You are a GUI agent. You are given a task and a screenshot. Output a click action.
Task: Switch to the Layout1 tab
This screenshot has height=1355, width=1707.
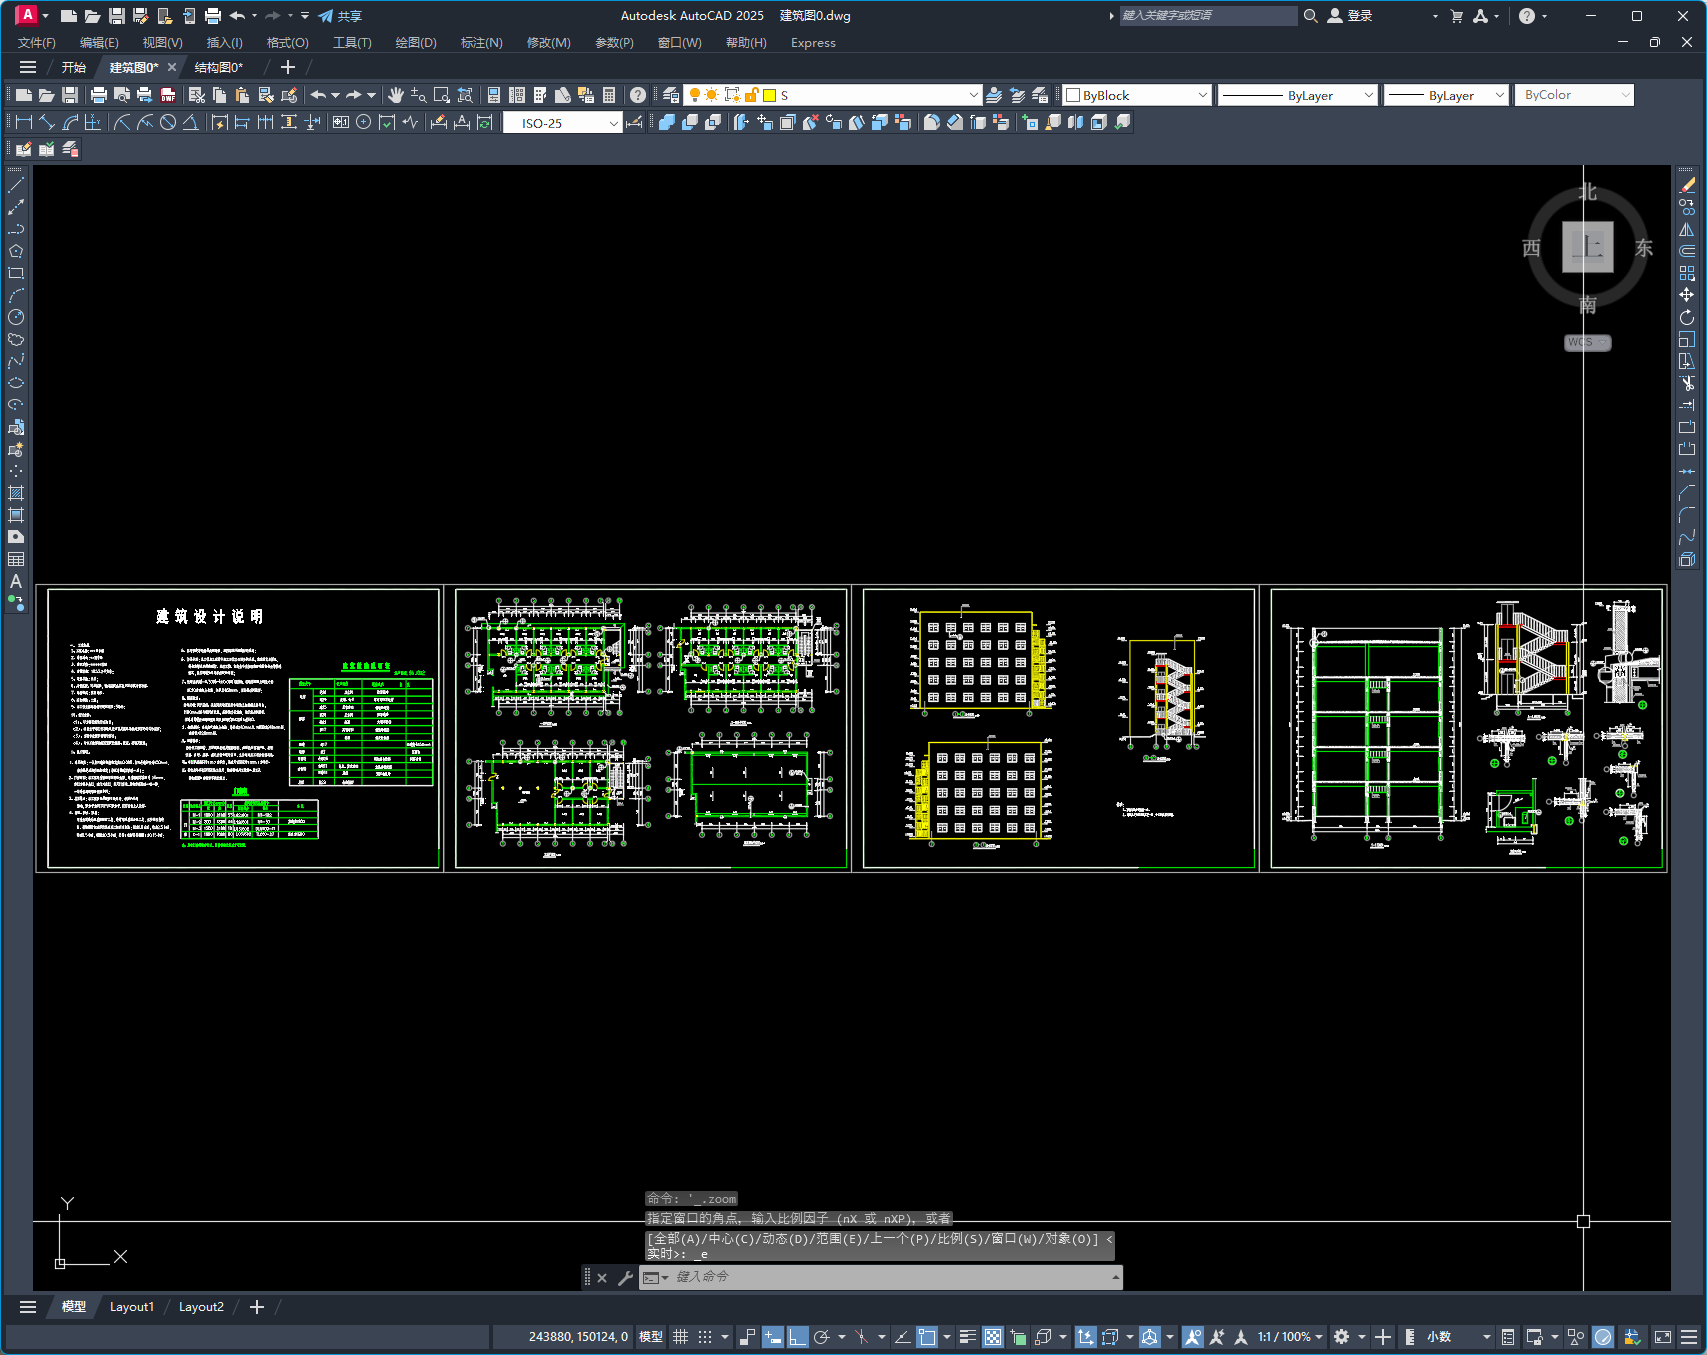[131, 1307]
